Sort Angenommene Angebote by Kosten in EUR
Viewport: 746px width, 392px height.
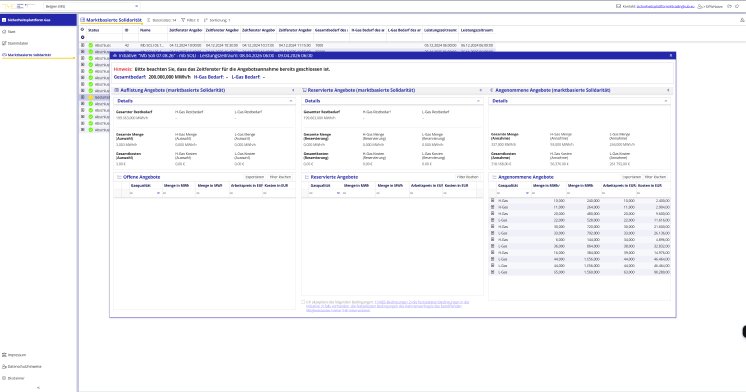650,186
